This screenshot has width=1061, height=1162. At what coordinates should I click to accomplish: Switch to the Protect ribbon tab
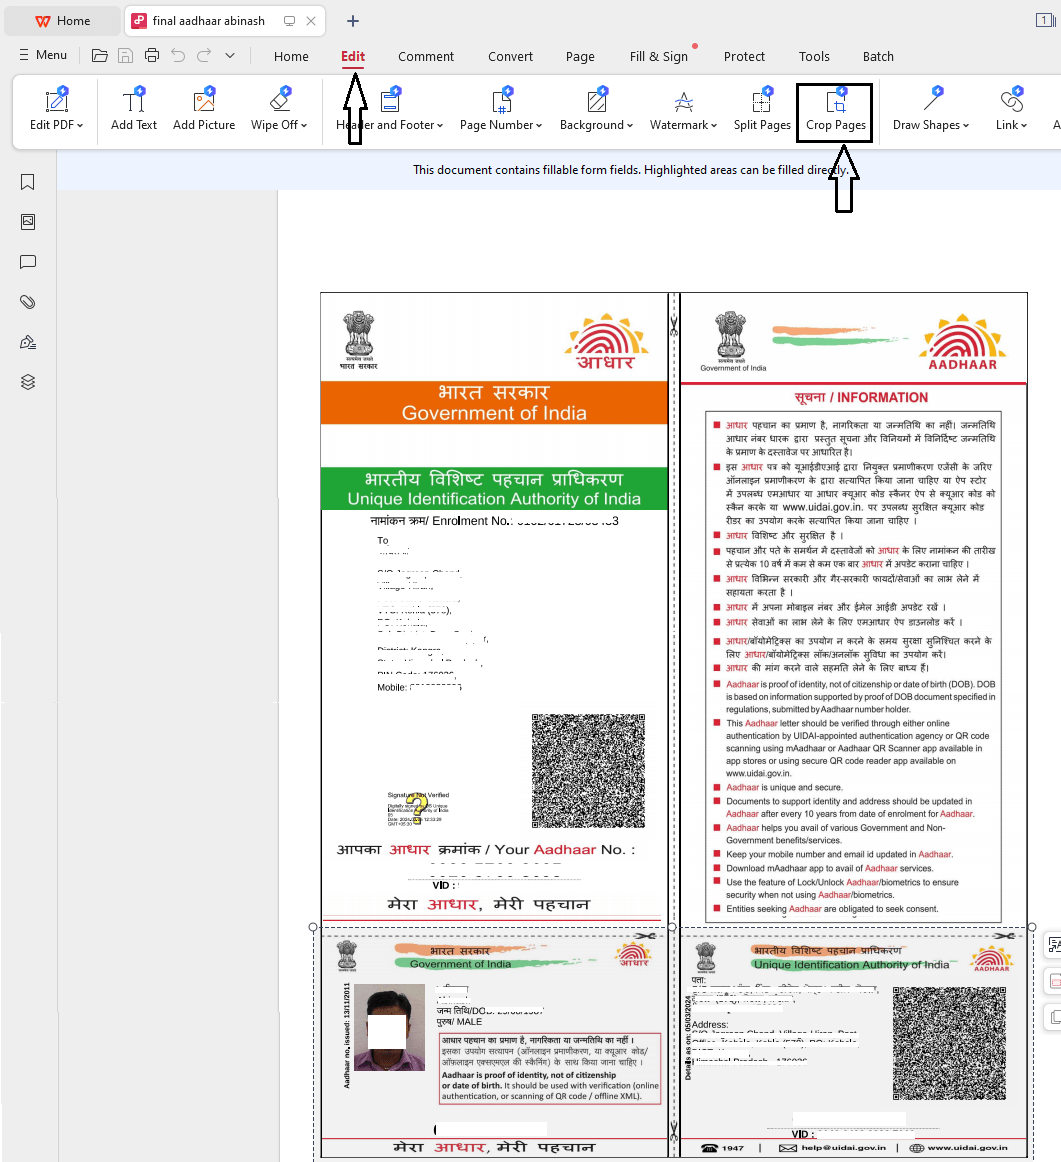coord(744,56)
